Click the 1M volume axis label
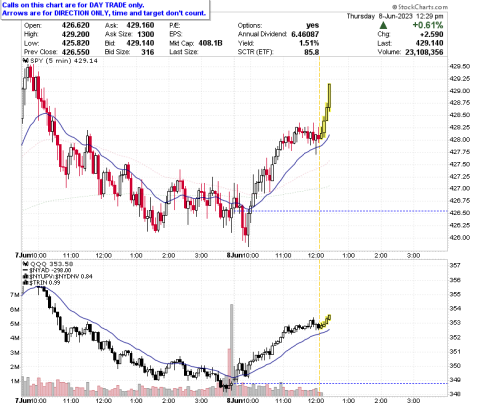This screenshot has height=406, width=480. 15,381
